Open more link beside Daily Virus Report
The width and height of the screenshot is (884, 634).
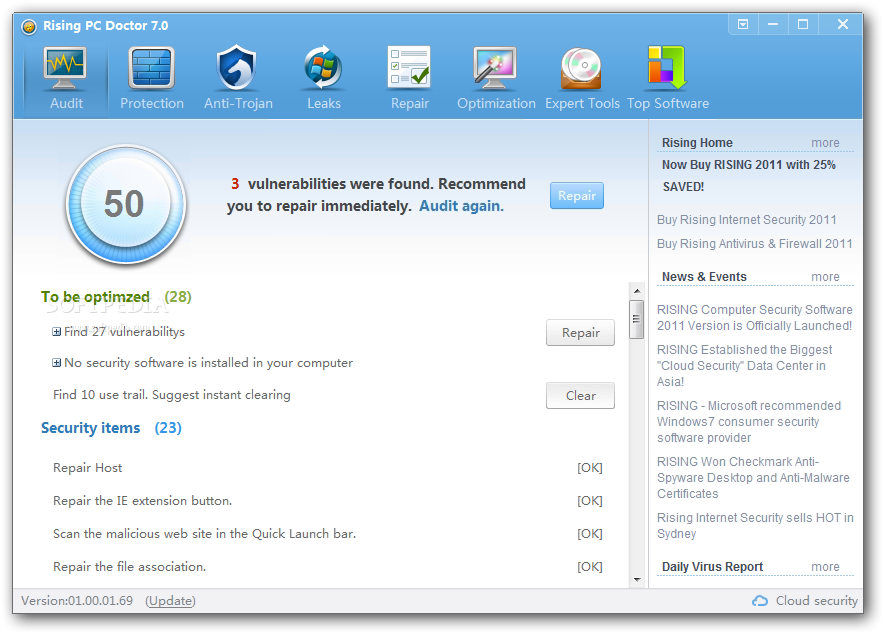(825, 567)
